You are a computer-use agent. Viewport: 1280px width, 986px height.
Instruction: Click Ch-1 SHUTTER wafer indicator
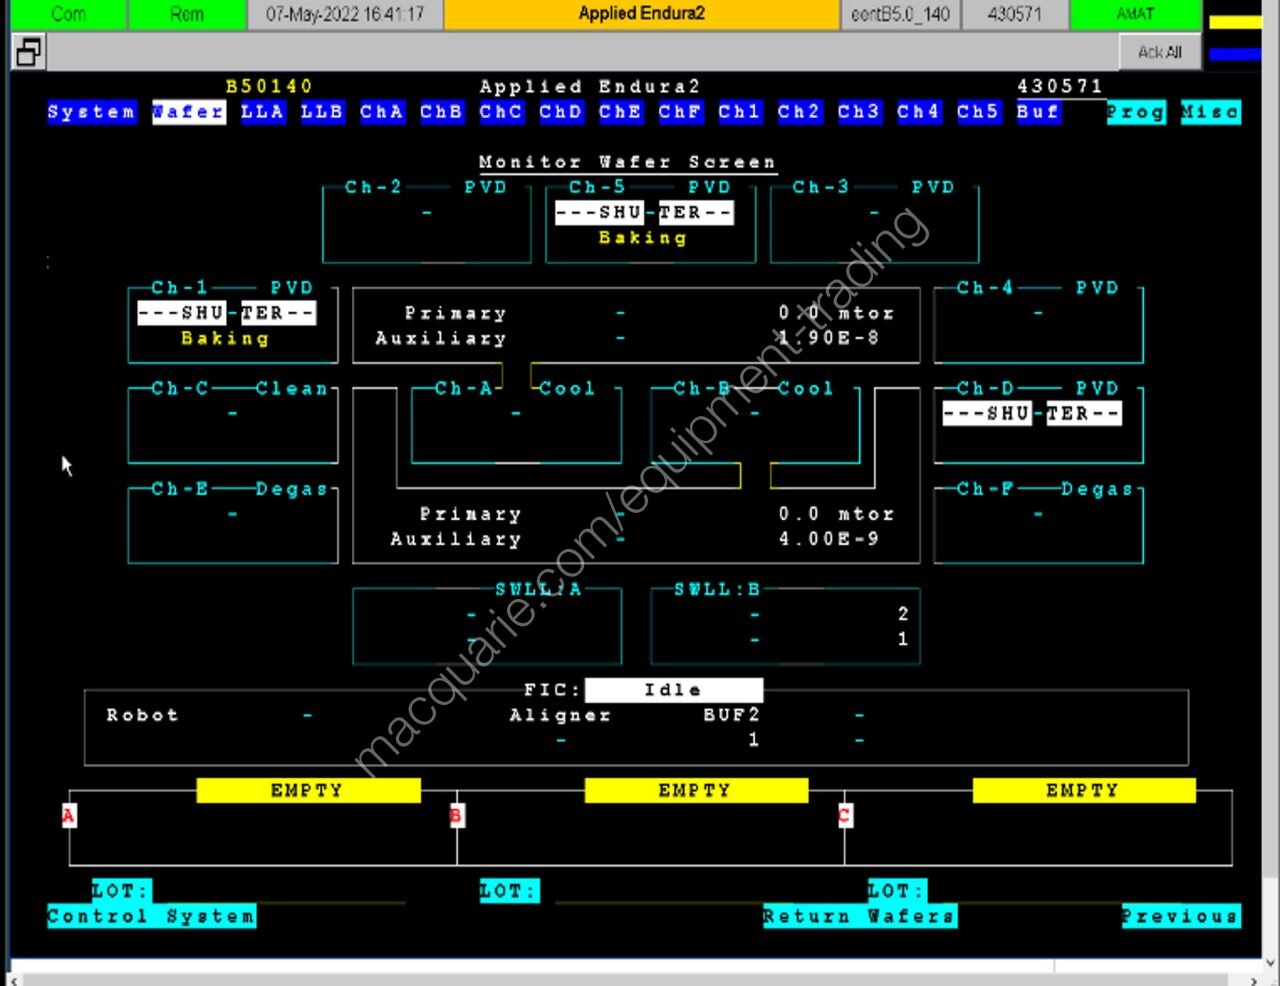[x=226, y=313]
